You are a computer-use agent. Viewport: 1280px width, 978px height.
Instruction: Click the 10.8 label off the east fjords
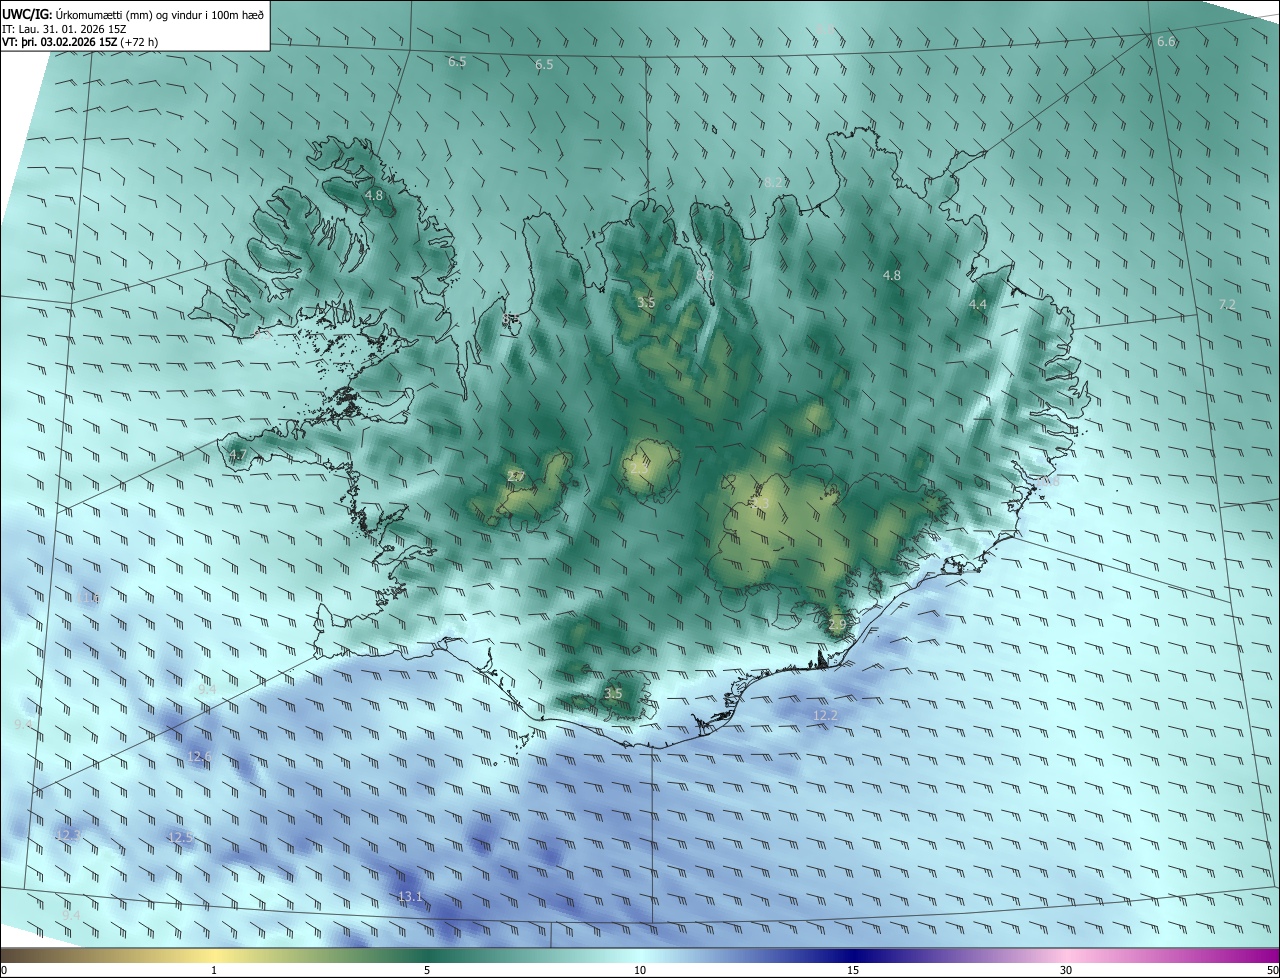pyautogui.click(x=1046, y=482)
